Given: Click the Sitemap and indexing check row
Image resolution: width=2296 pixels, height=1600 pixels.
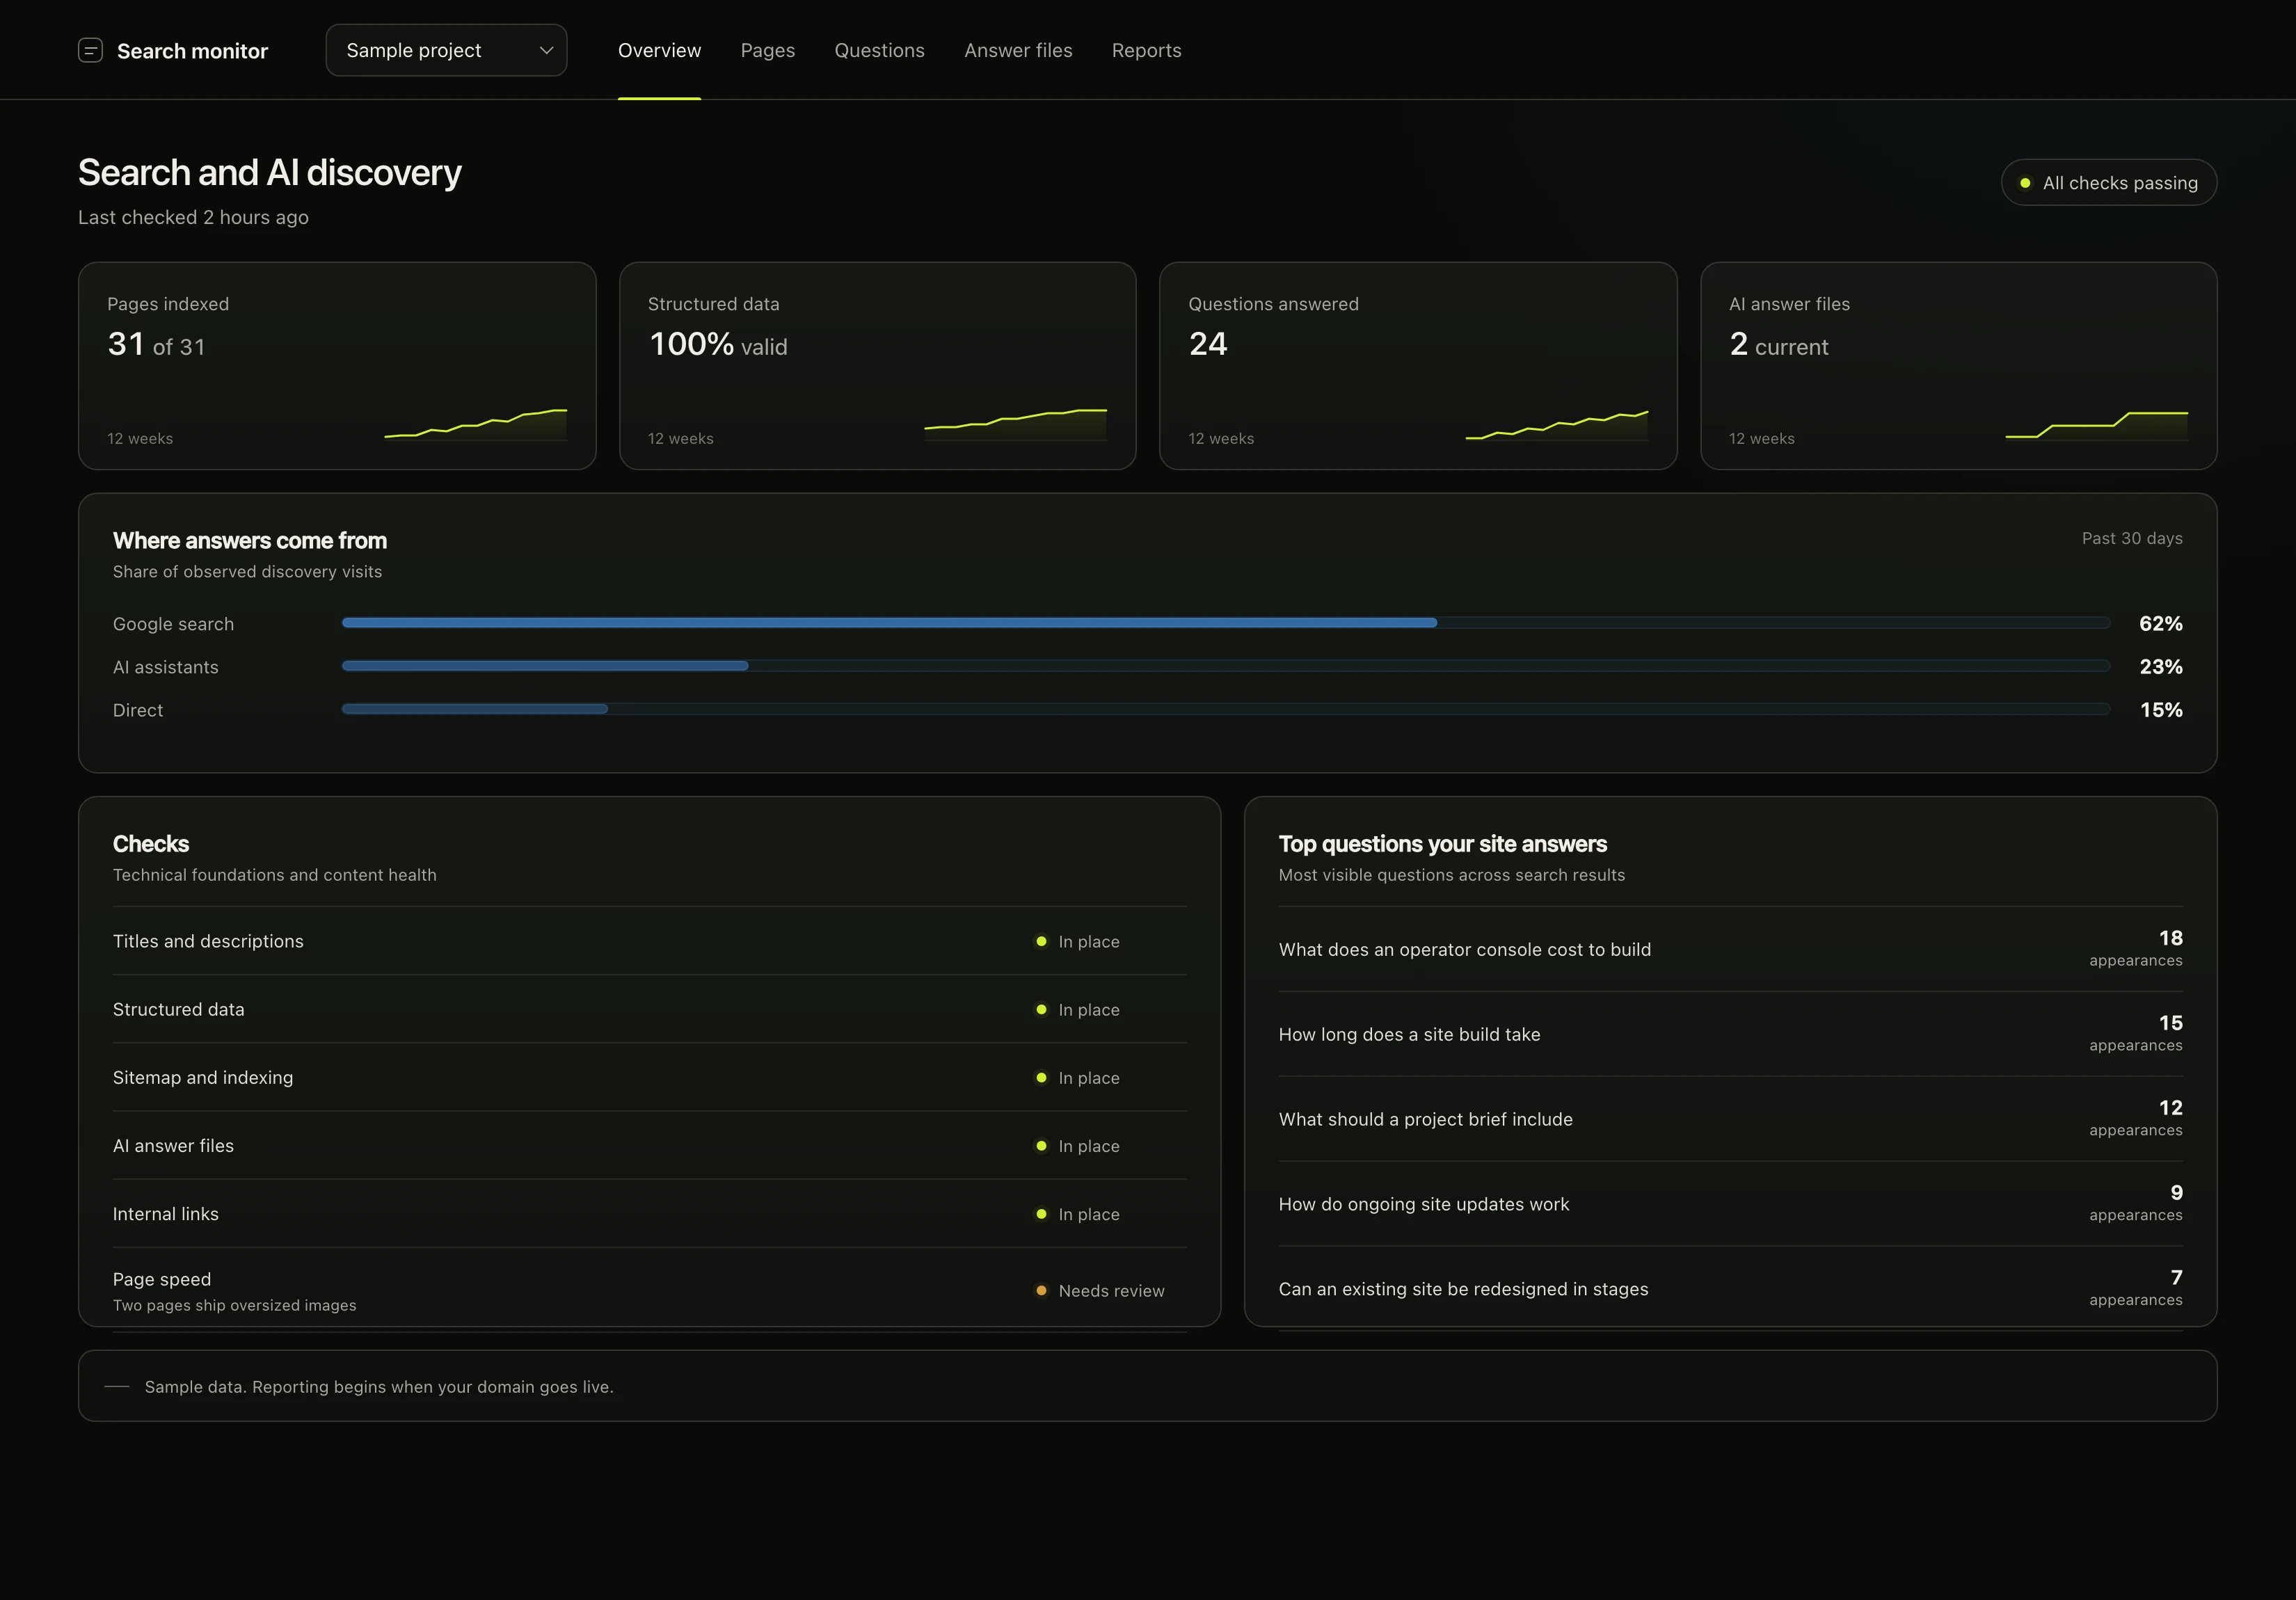Looking at the screenshot, I should pos(649,1077).
